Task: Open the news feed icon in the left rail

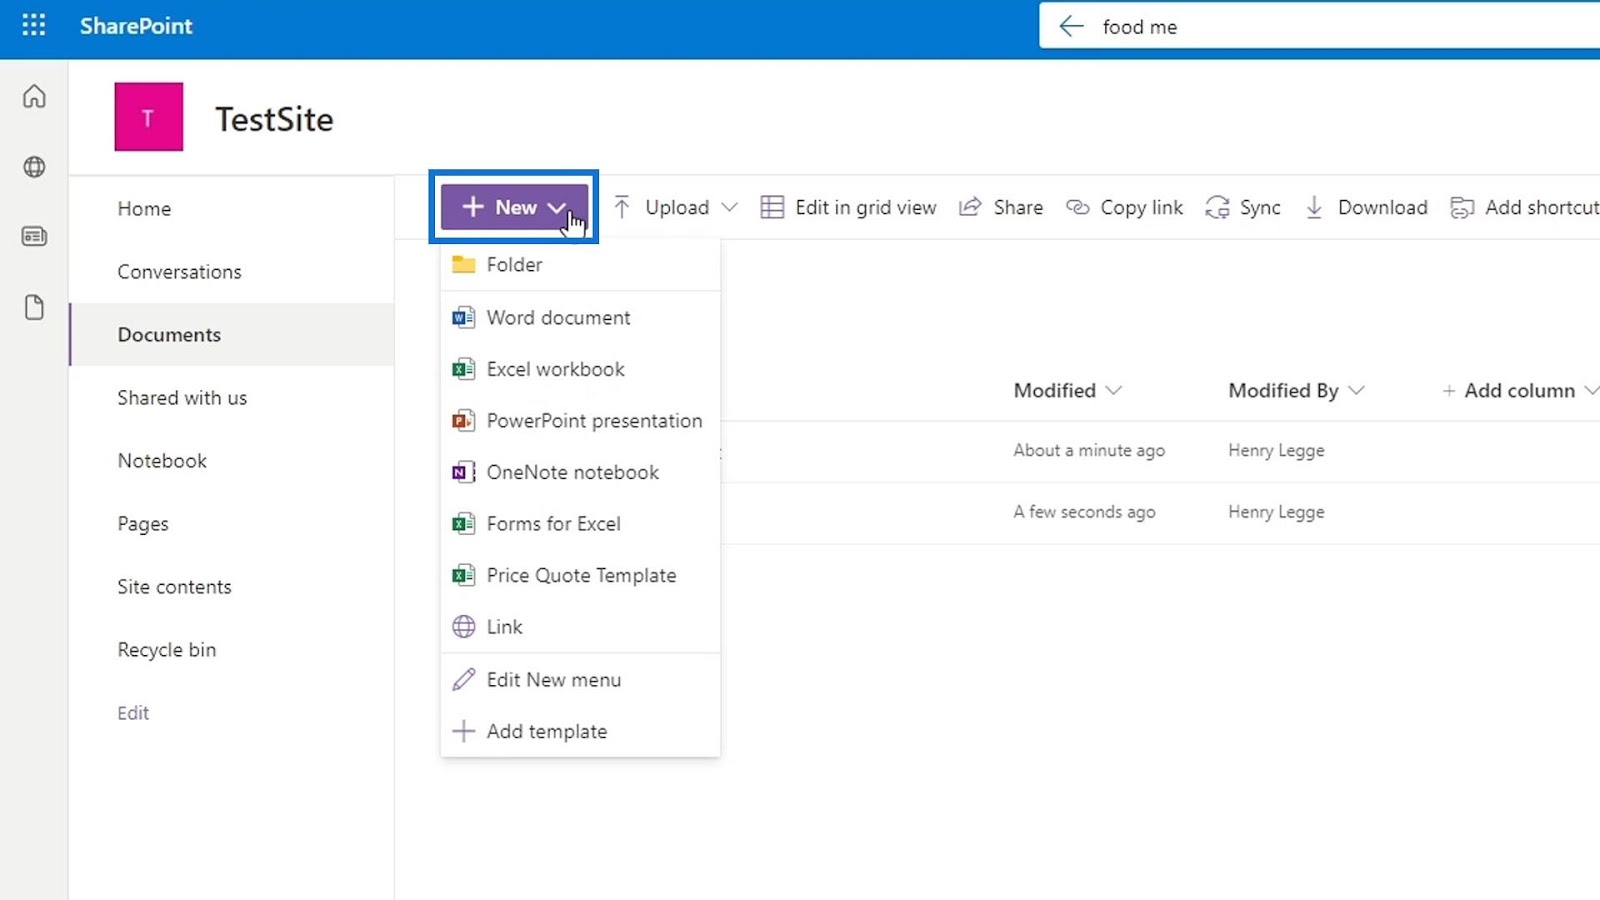Action: click(x=34, y=237)
